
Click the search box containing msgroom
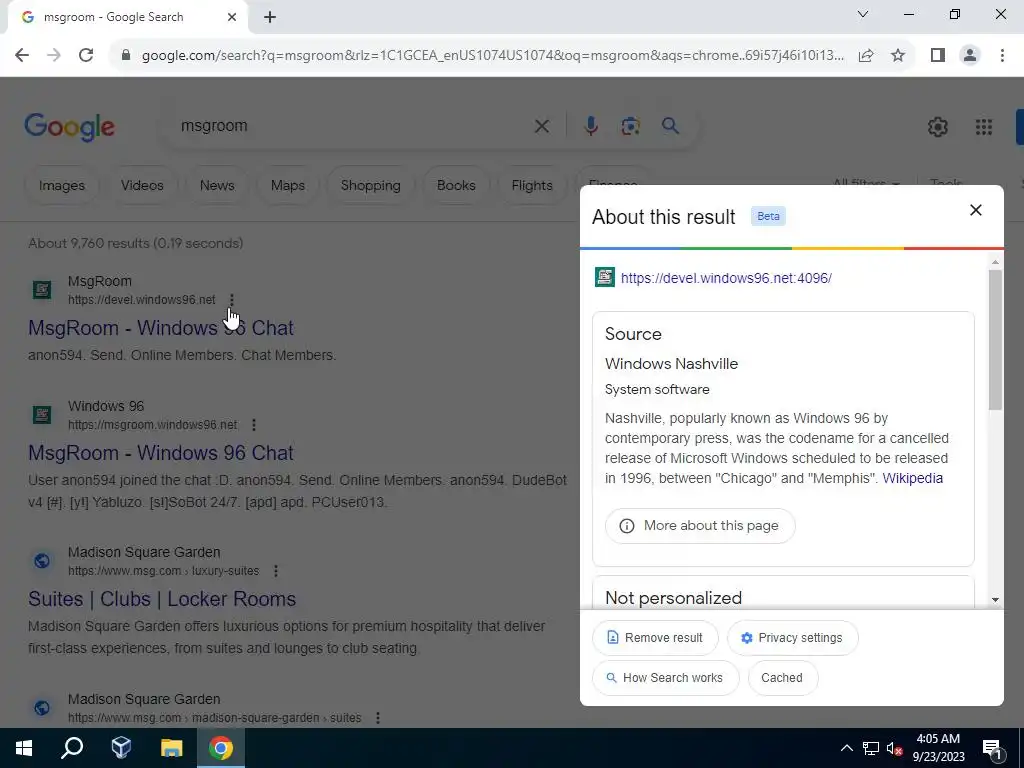tap(353, 126)
